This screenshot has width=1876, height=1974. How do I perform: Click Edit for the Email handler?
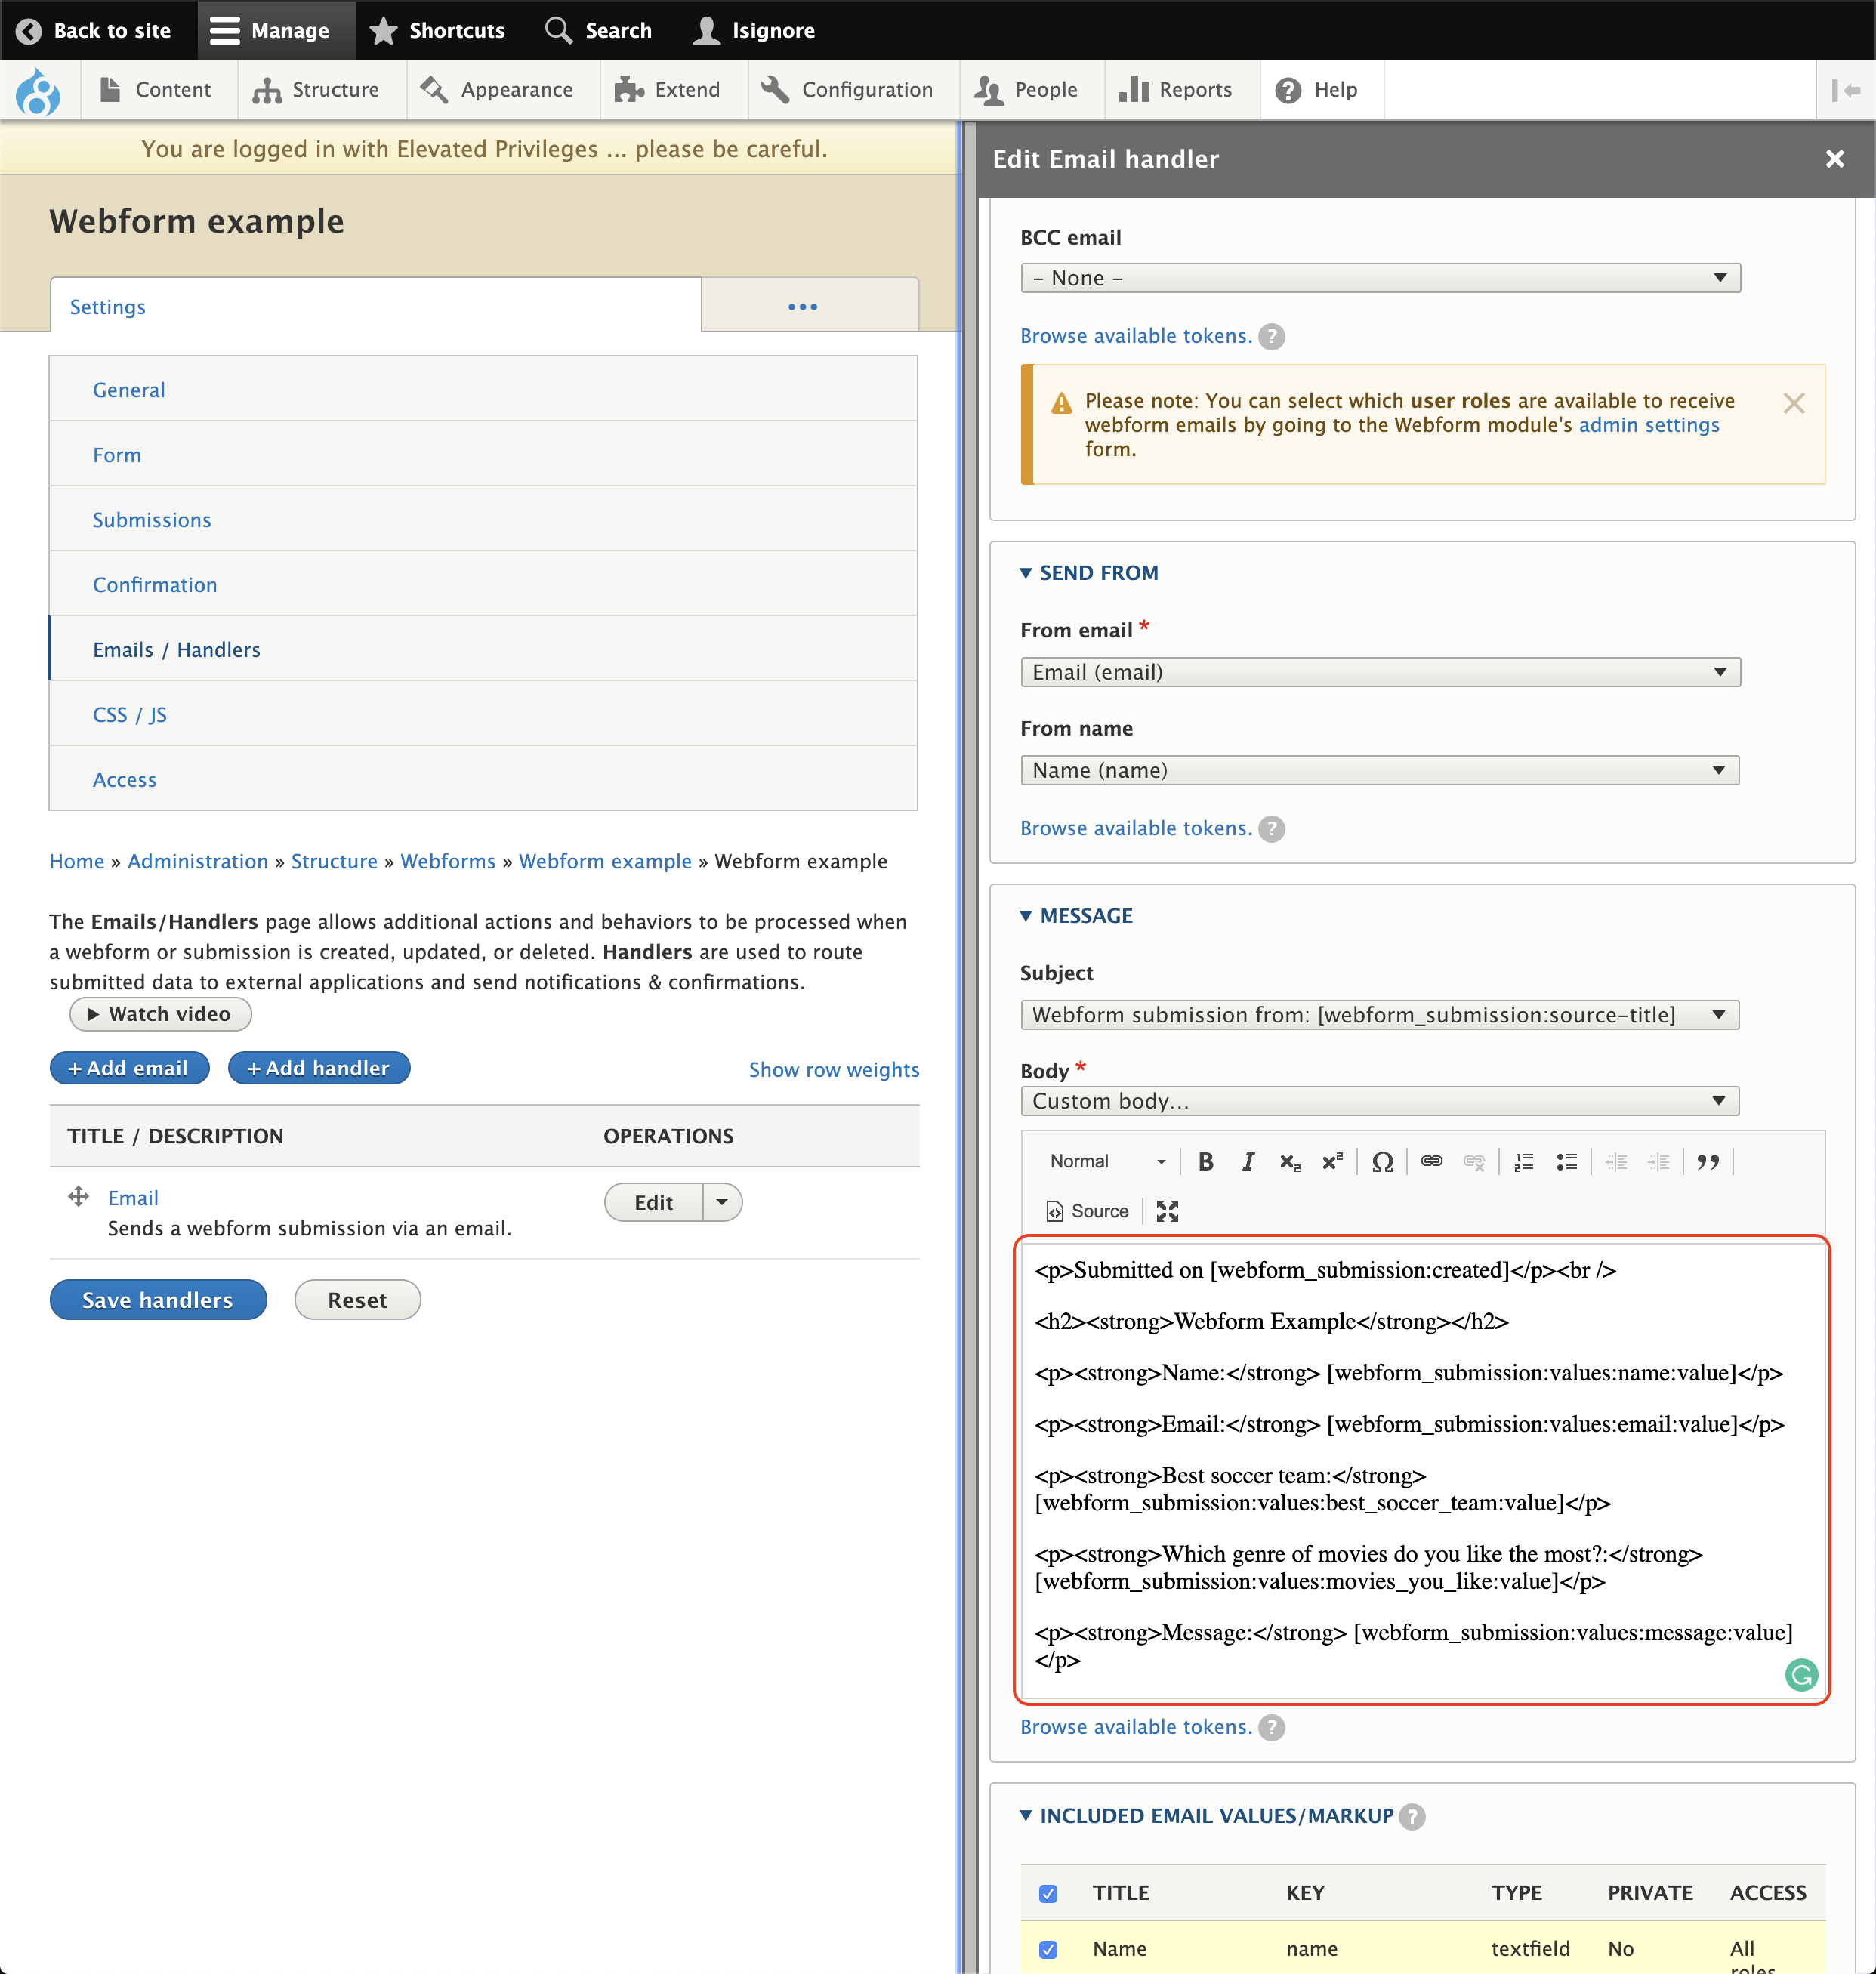pos(654,1202)
